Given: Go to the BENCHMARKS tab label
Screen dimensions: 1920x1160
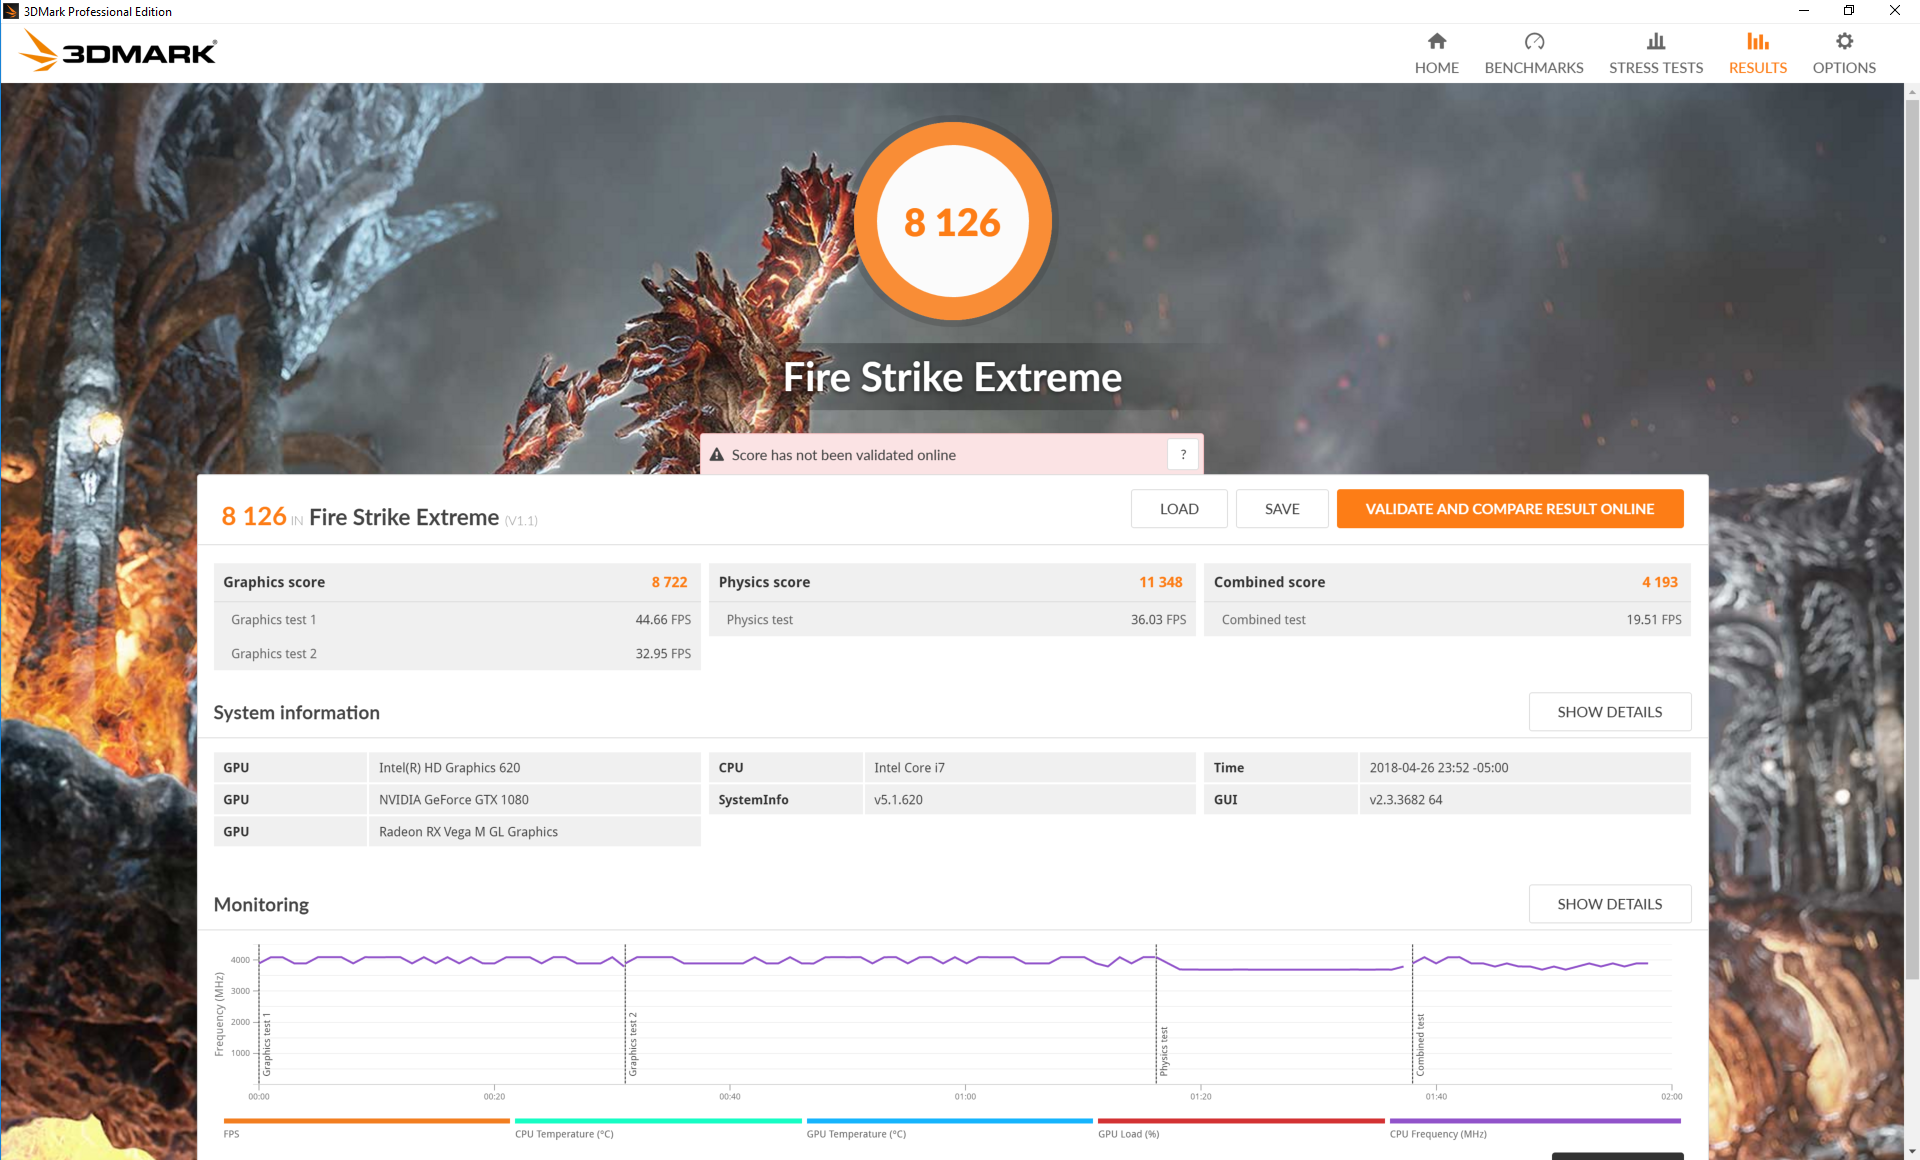Looking at the screenshot, I should point(1534,68).
